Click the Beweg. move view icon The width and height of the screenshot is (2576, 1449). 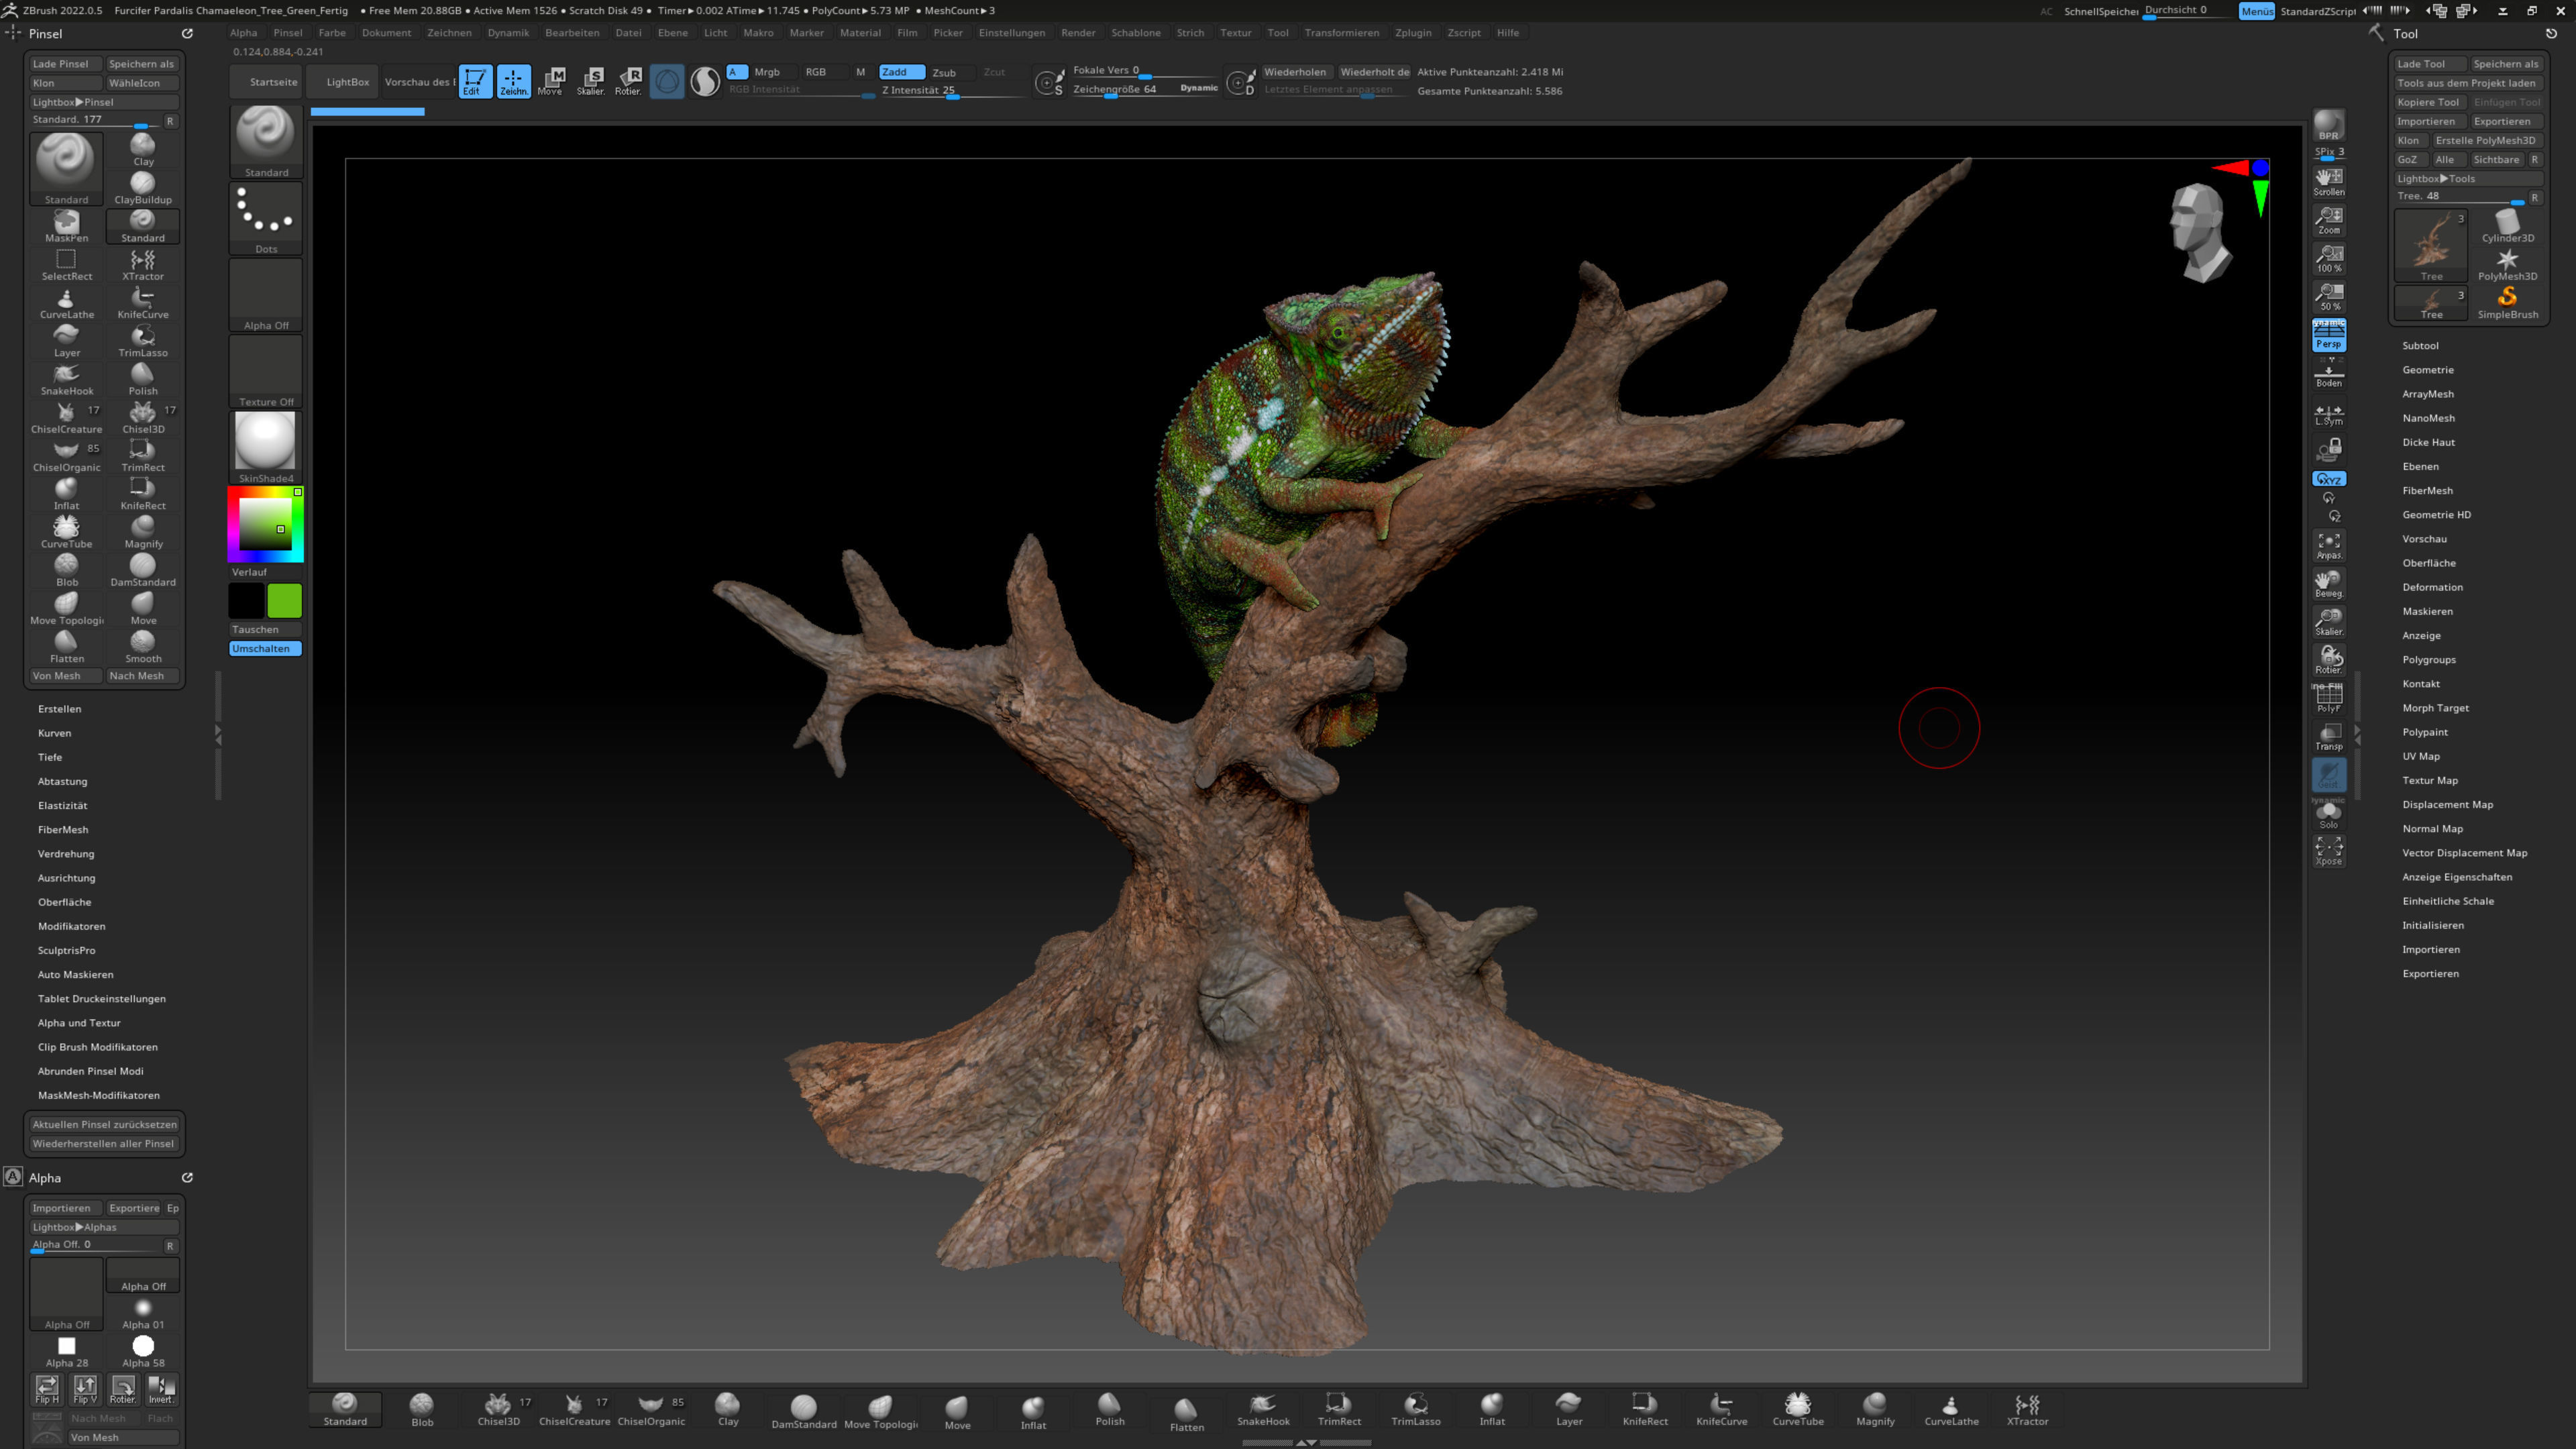pyautogui.click(x=2329, y=584)
